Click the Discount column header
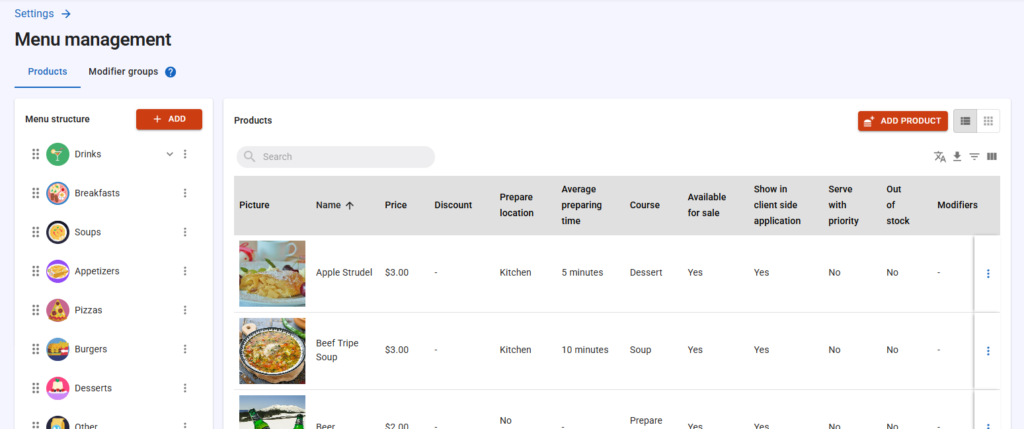The width and height of the screenshot is (1024, 429). (x=453, y=205)
